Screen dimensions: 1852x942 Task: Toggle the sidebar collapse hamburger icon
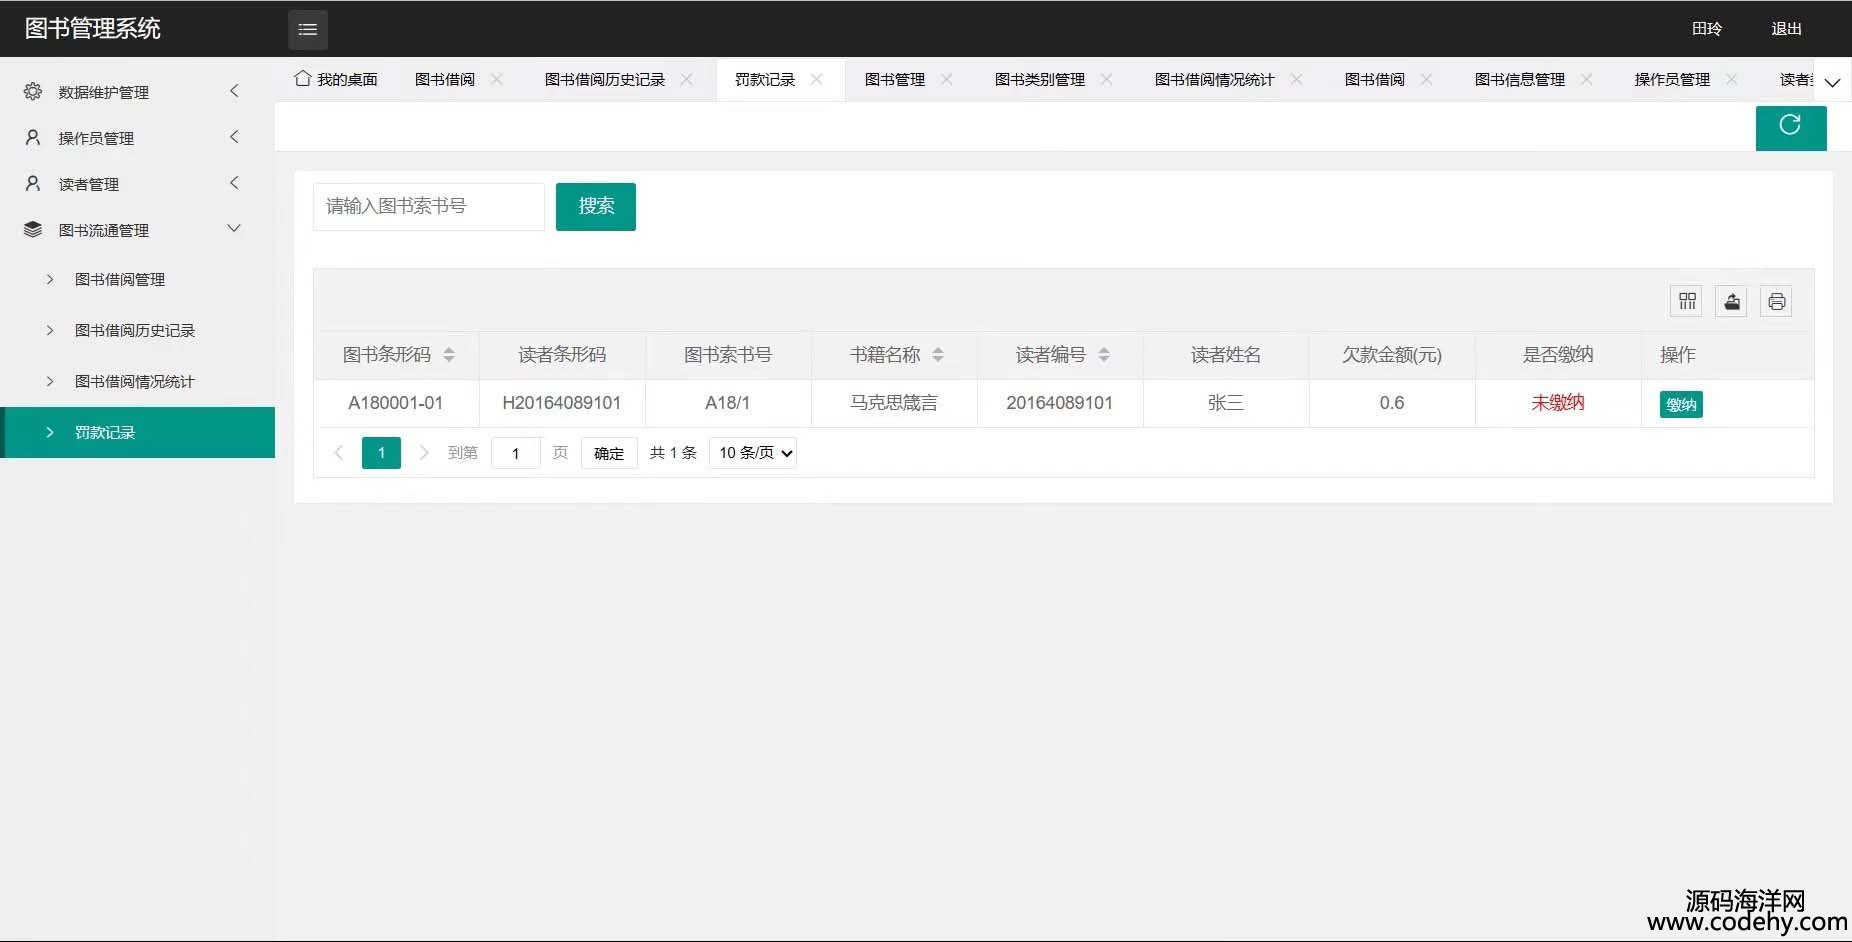click(x=308, y=30)
